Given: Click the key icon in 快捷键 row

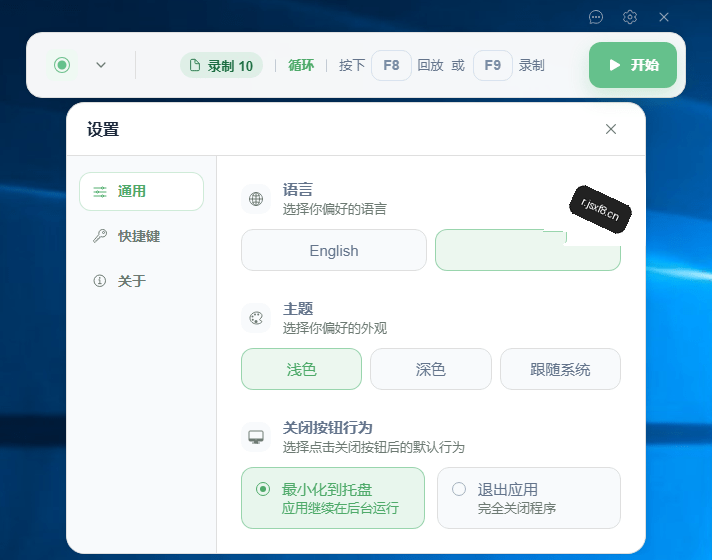Looking at the screenshot, I should click(100, 236).
